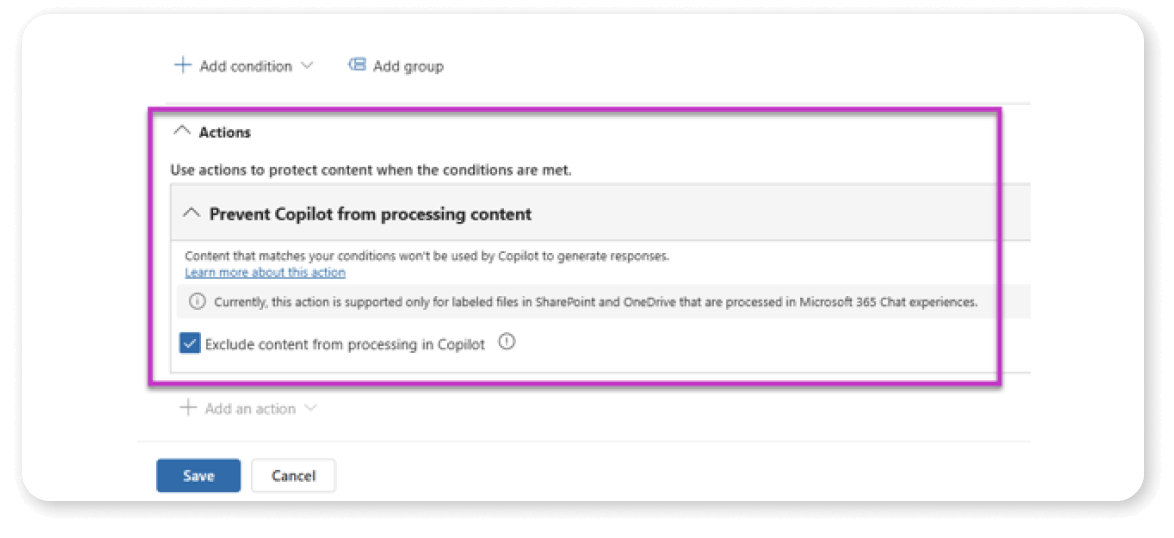Uncheck Exclude content from processing in Copilot checkbox
Viewport: 1174px width, 538px height.
pyautogui.click(x=189, y=344)
